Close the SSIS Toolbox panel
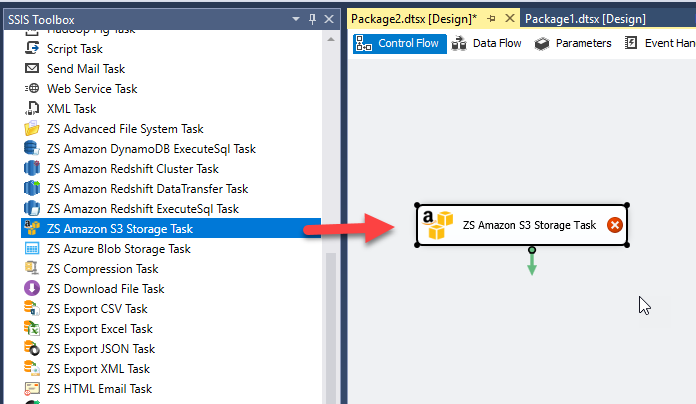 click(x=329, y=19)
